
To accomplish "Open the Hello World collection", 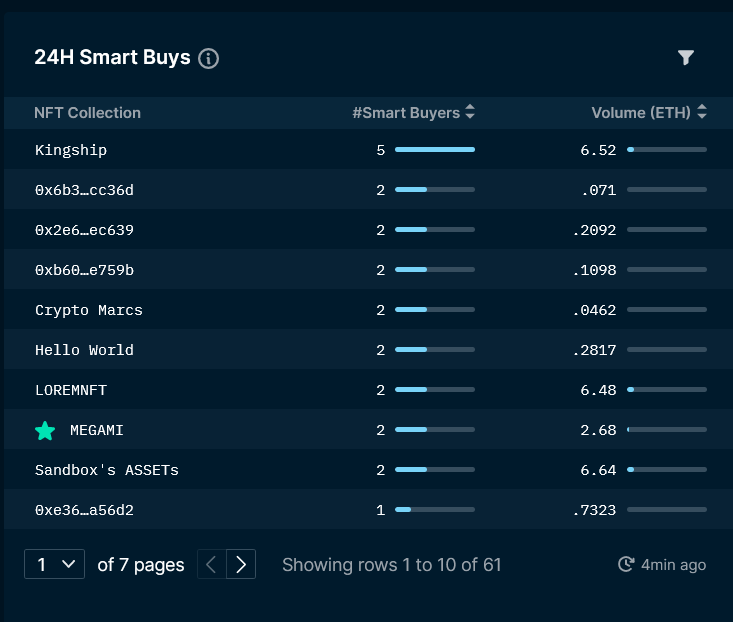I will (x=84, y=350).
